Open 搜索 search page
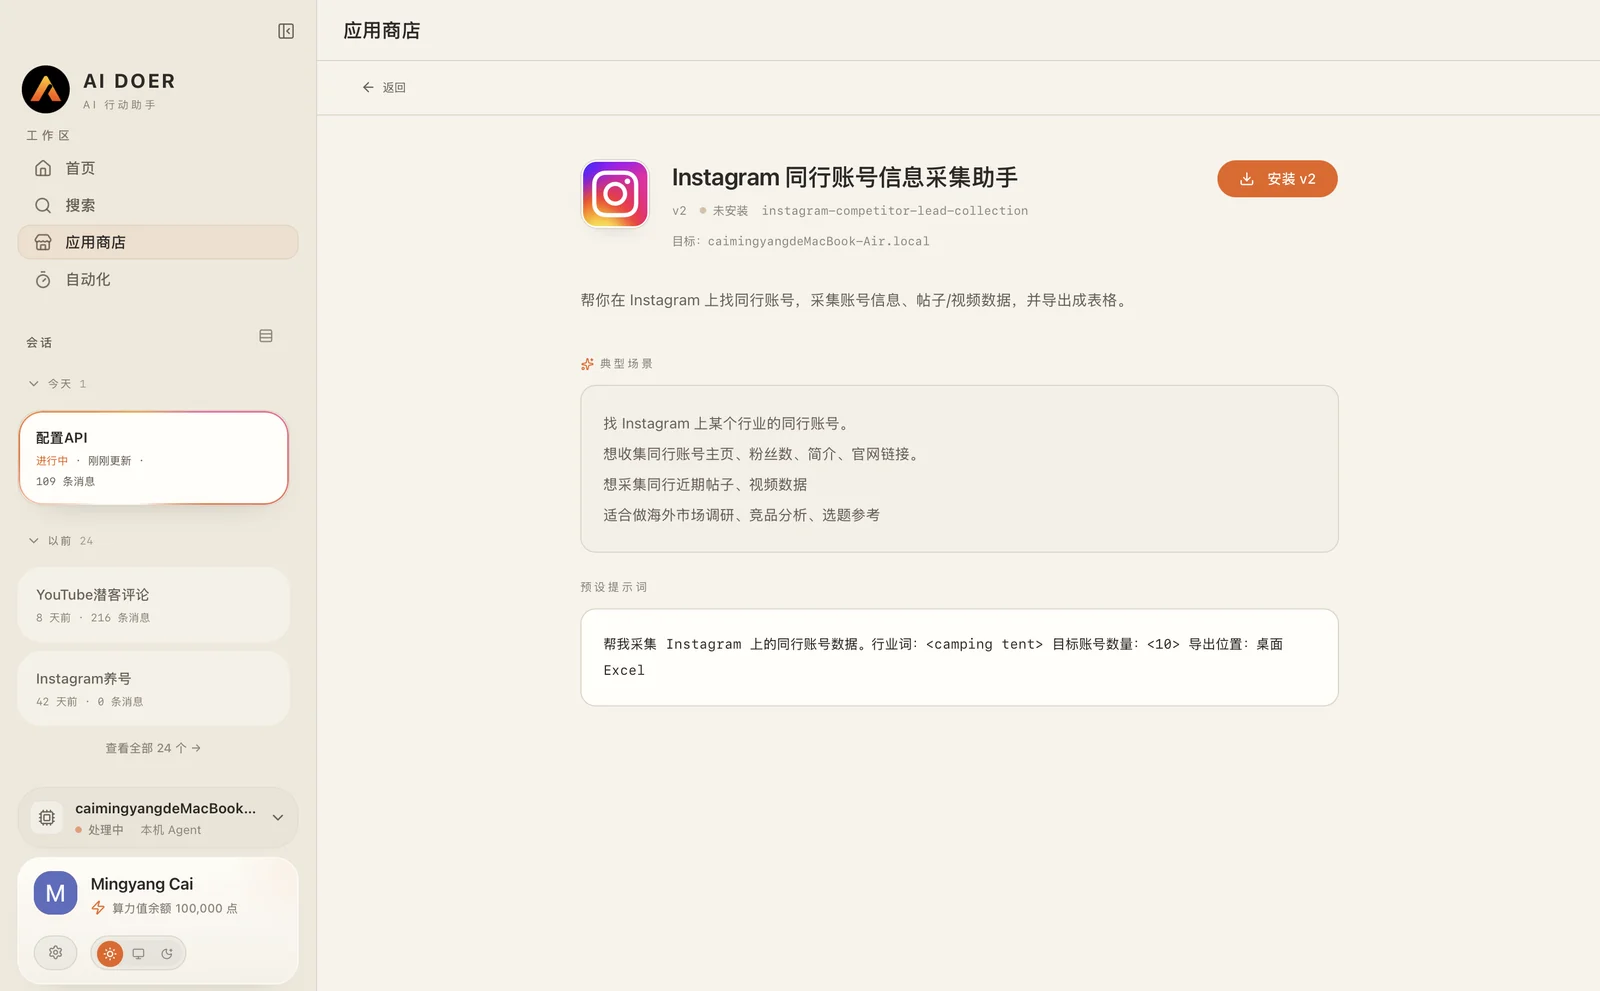 (158, 205)
